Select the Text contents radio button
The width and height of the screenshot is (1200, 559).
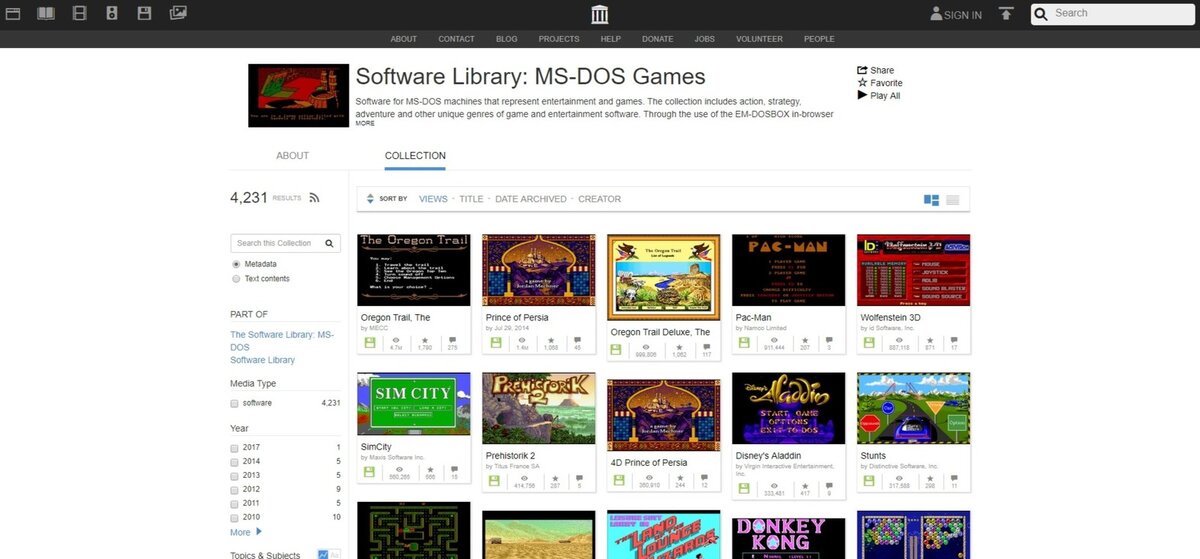[x=236, y=279]
